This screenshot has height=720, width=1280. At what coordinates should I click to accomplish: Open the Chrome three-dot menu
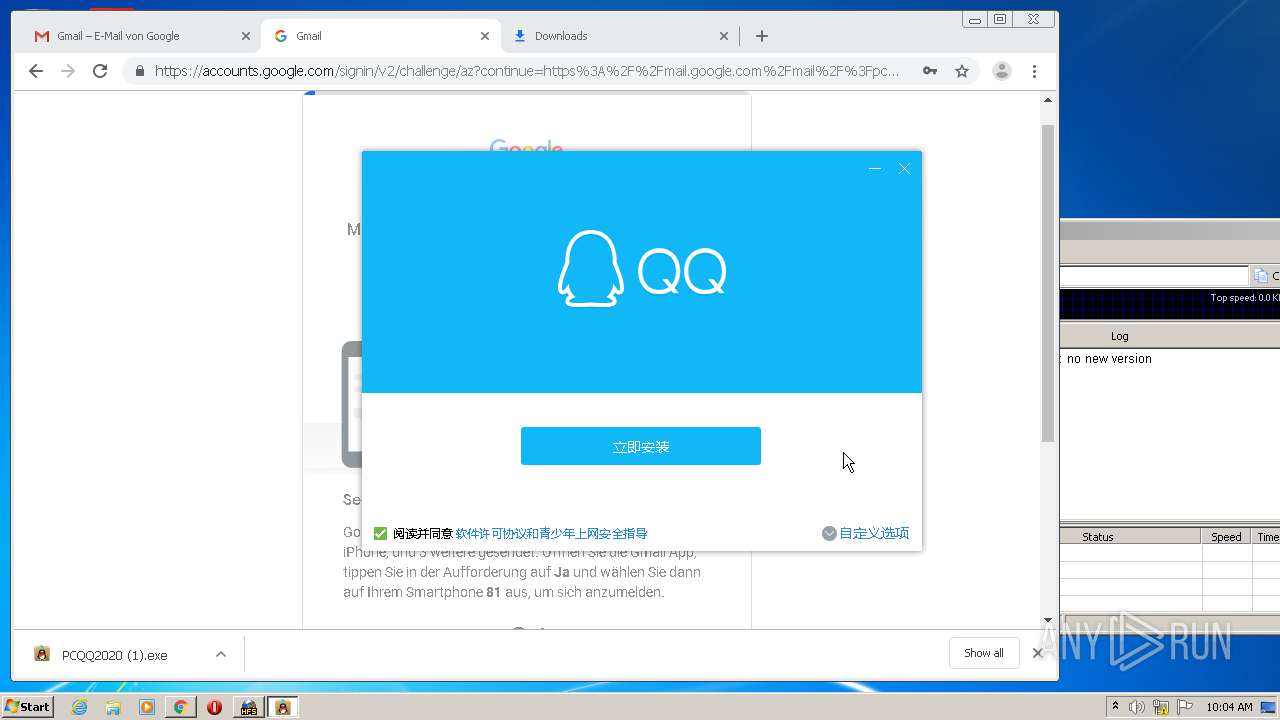1034,71
